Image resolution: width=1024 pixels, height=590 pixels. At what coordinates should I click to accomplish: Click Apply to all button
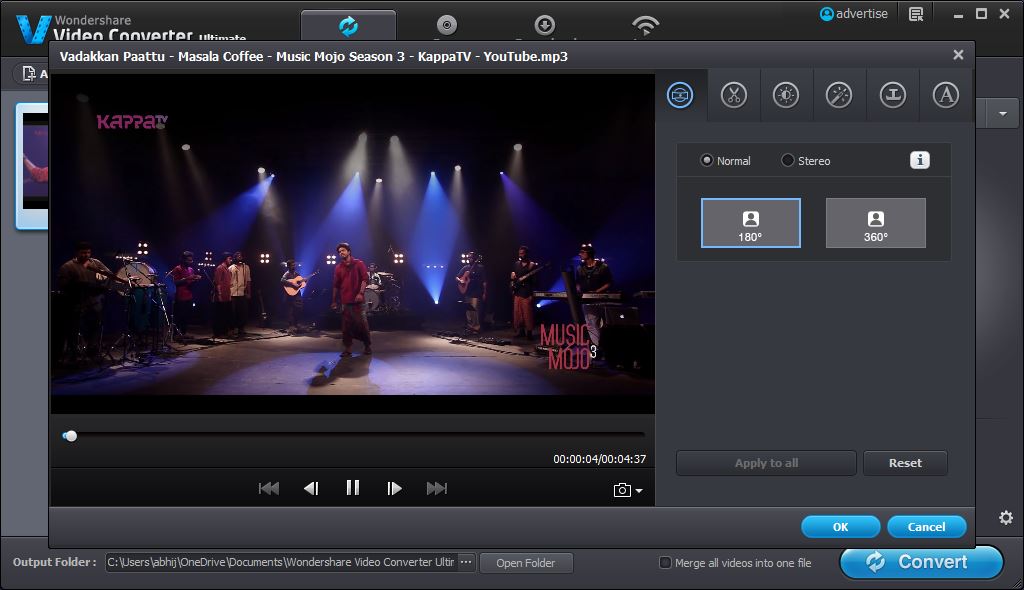point(765,462)
